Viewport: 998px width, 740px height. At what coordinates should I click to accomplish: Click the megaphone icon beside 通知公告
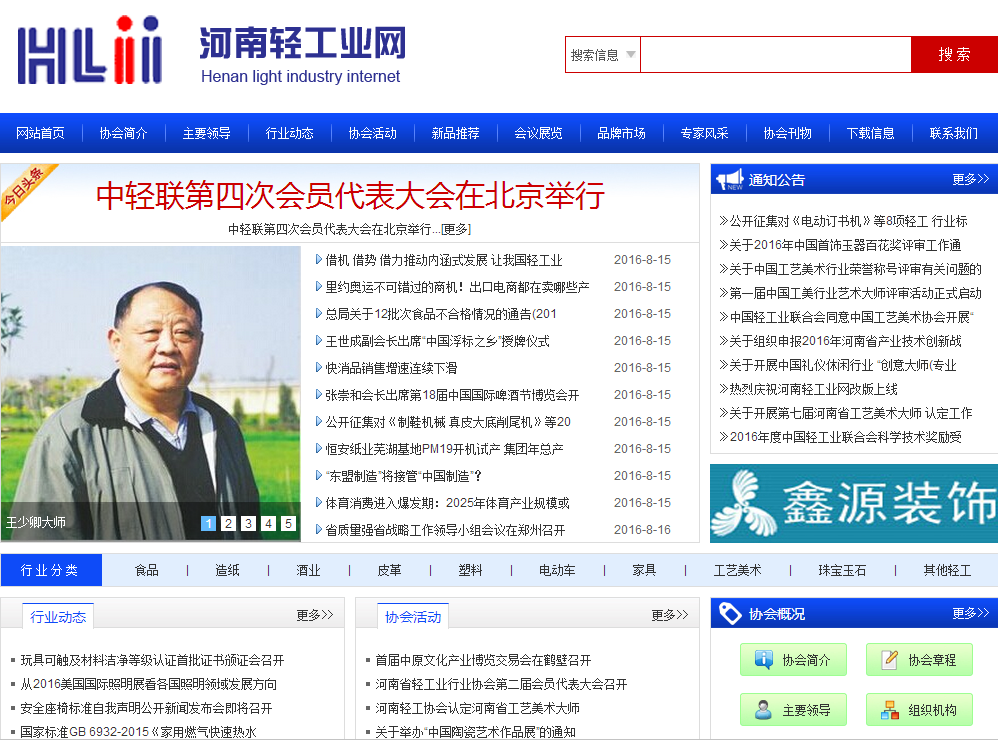[x=730, y=179]
